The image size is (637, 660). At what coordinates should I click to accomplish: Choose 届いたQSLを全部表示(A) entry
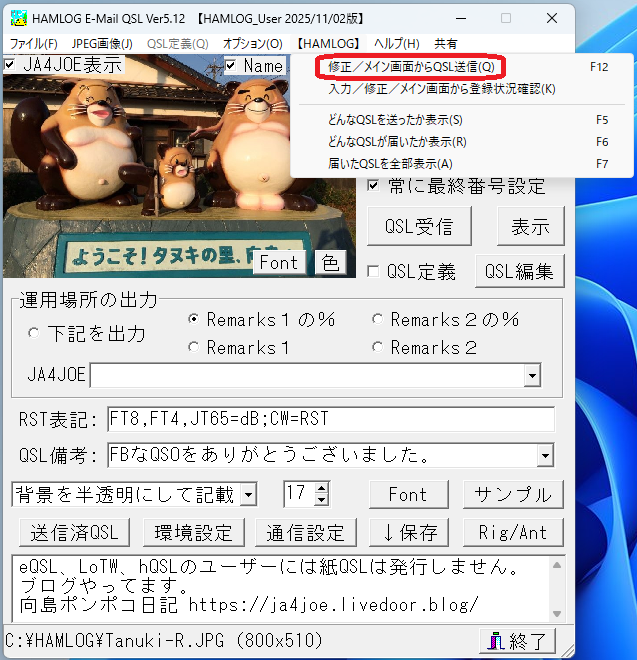click(462, 164)
